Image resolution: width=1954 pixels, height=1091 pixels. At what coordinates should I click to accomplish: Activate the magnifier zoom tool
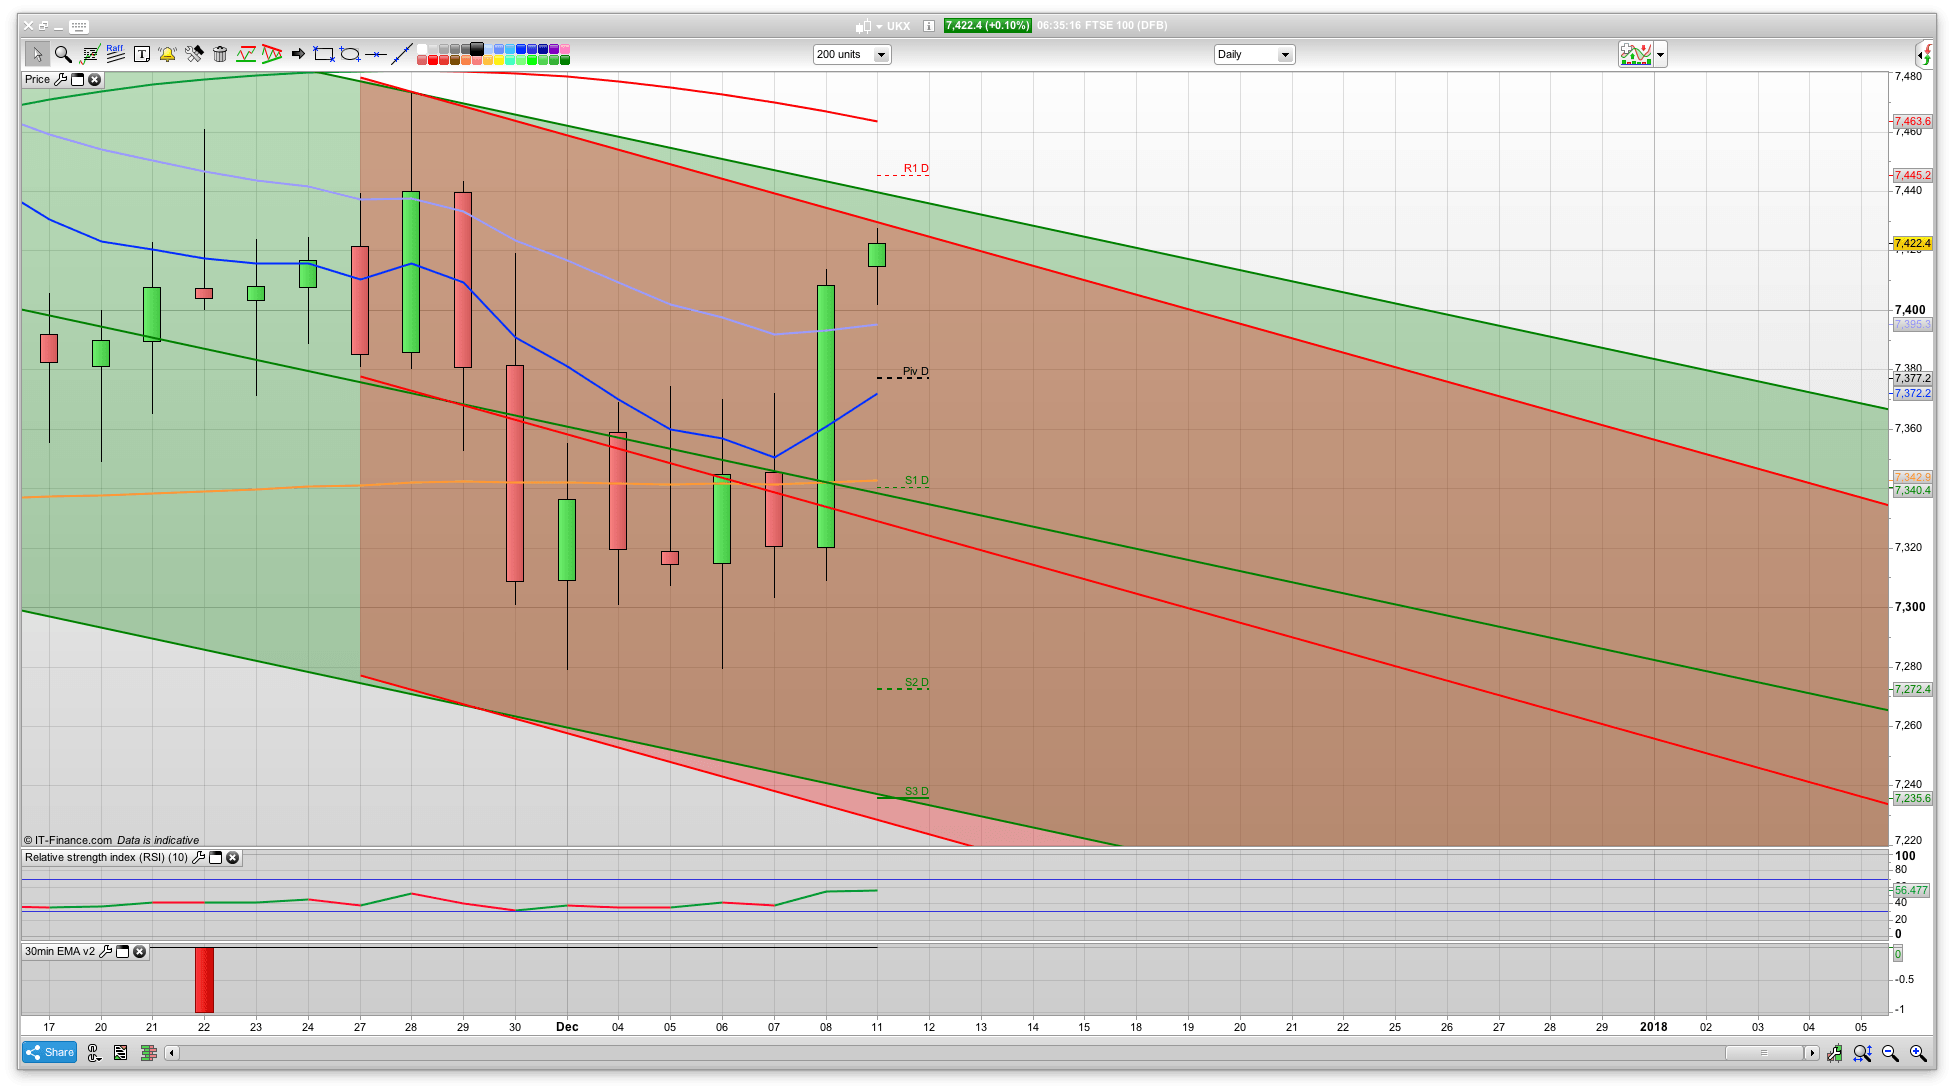pyautogui.click(x=63, y=54)
